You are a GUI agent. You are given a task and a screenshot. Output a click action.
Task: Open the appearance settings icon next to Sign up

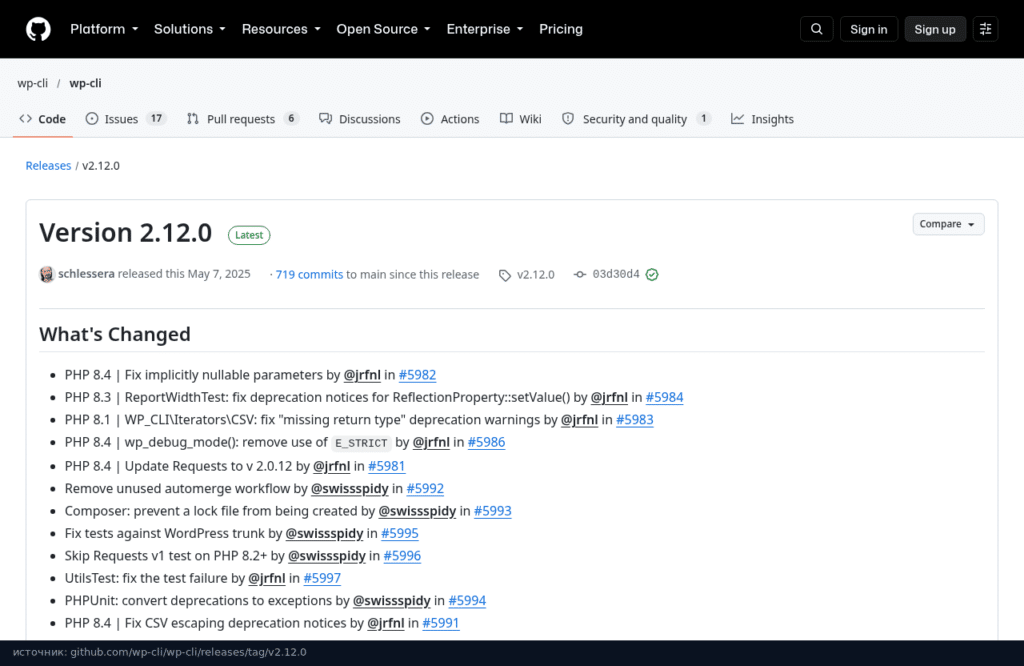tap(985, 29)
